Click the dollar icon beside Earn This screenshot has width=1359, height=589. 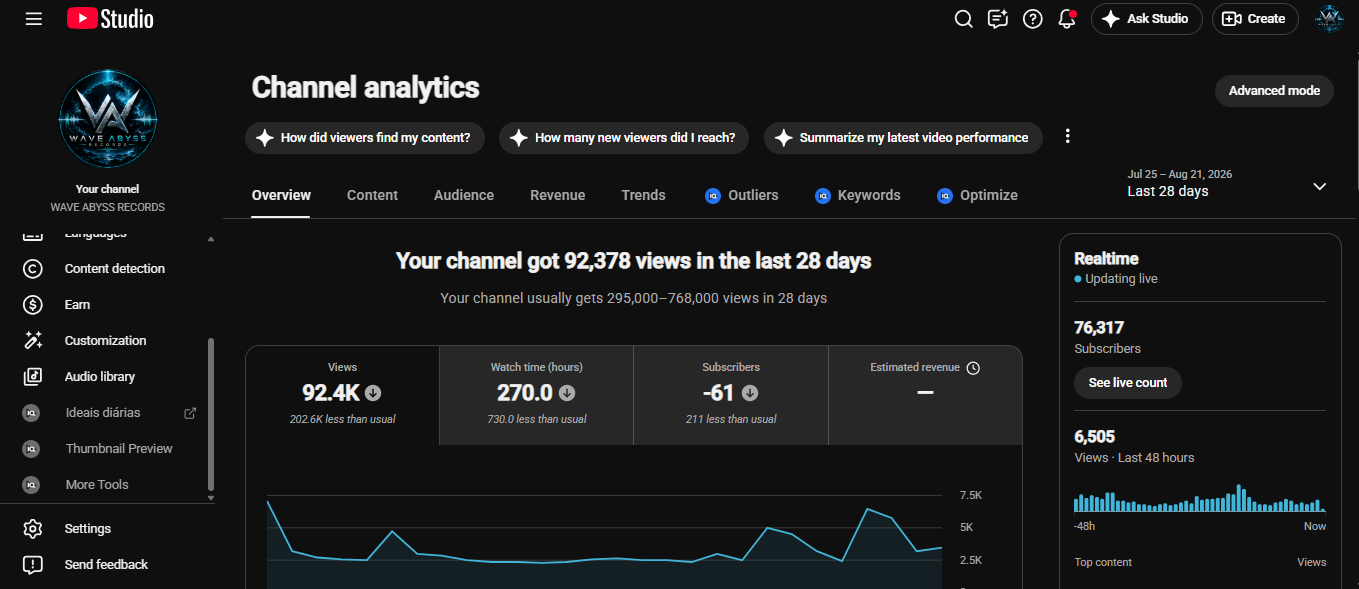32,305
